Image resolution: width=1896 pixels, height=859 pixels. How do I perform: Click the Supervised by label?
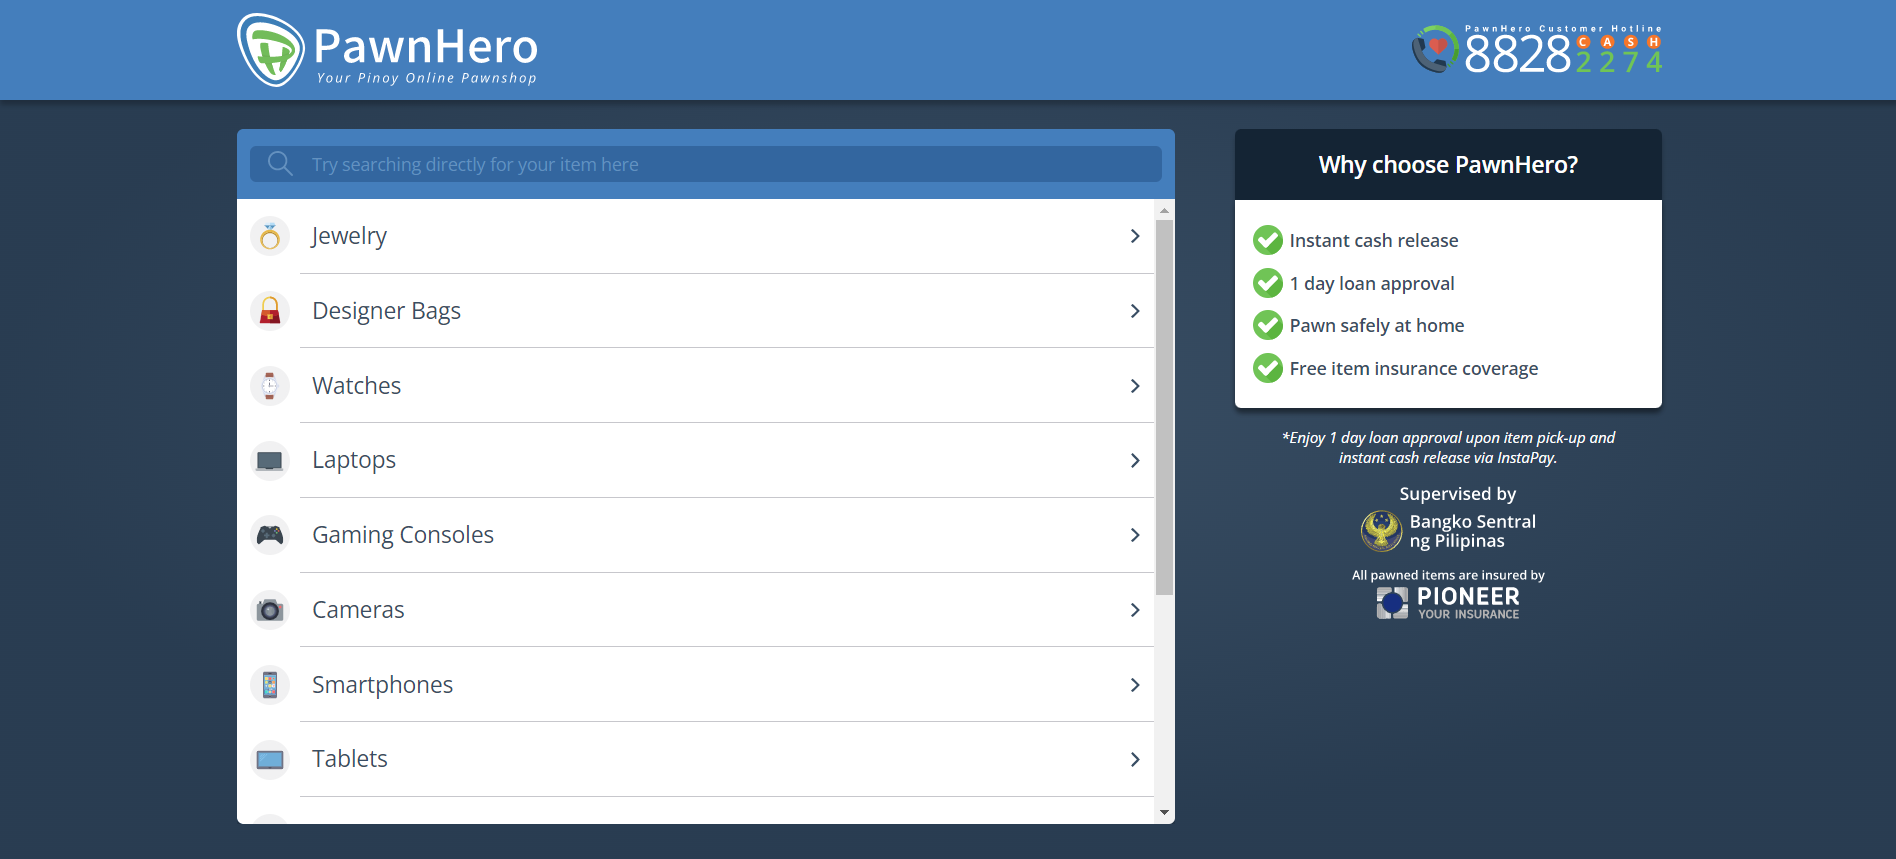1458,494
